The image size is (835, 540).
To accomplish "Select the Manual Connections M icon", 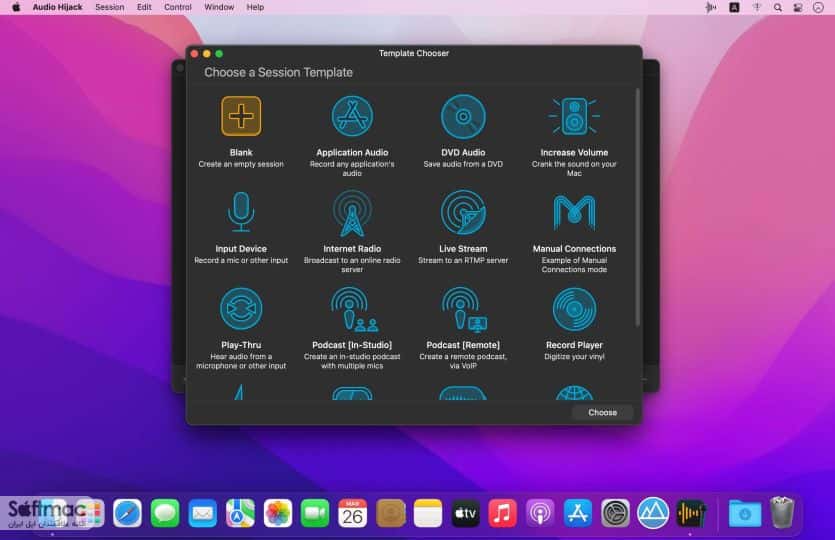I will (574, 212).
